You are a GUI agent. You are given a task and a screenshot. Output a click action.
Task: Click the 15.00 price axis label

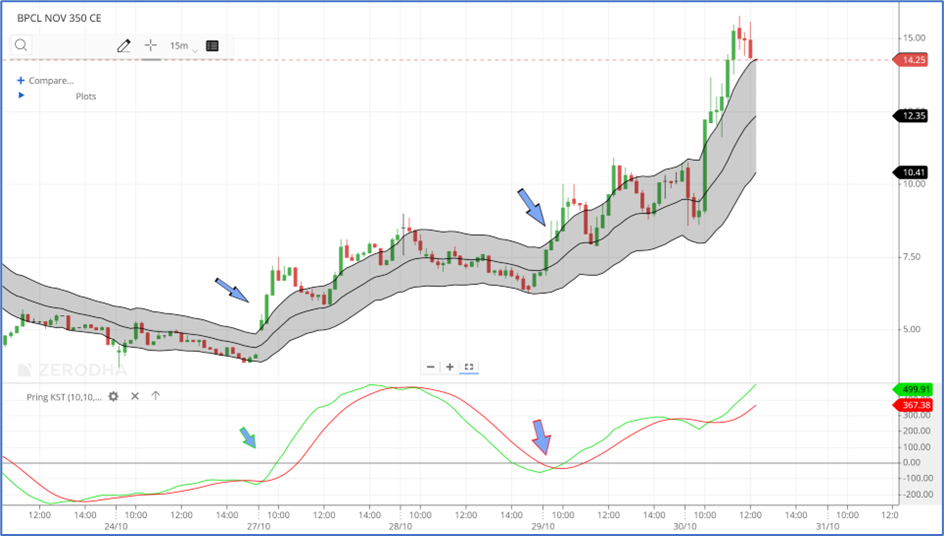click(914, 38)
